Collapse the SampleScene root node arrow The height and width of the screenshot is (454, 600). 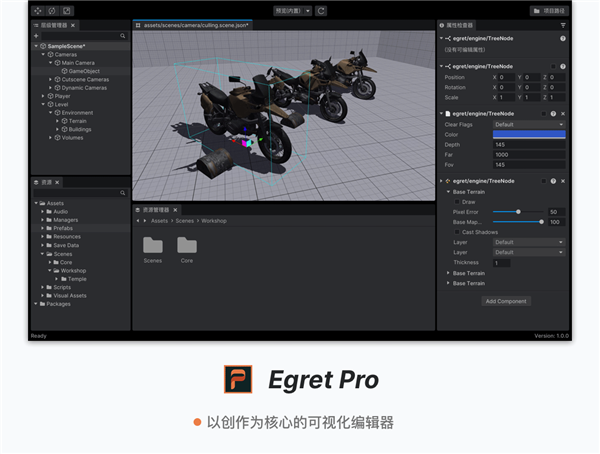[x=36, y=46]
